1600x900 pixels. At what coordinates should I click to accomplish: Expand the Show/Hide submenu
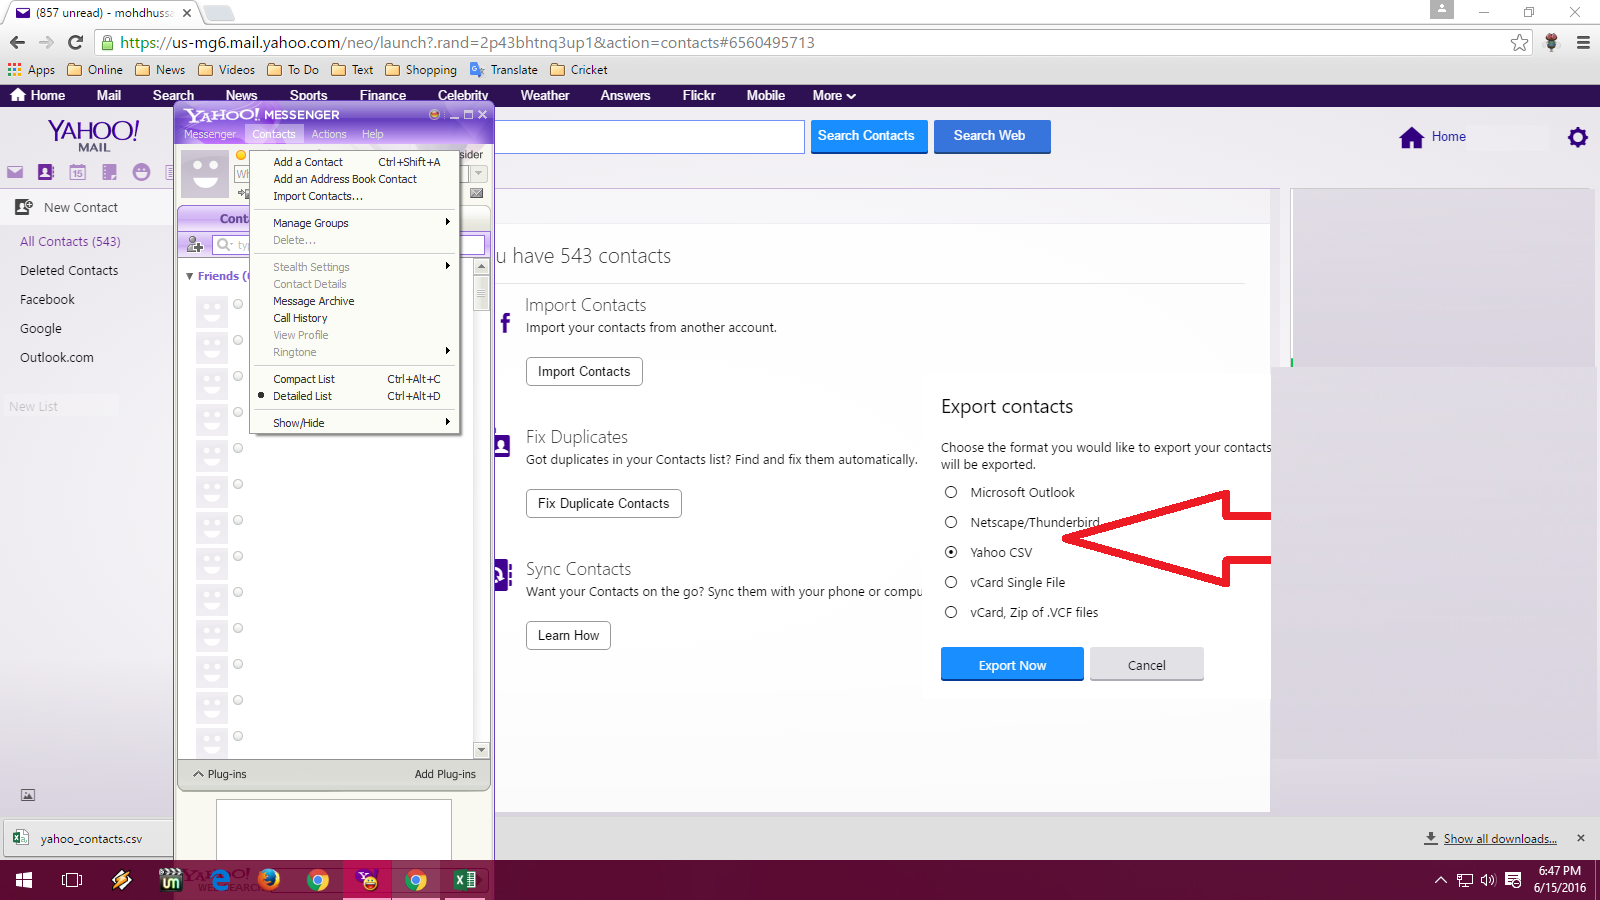coord(354,423)
